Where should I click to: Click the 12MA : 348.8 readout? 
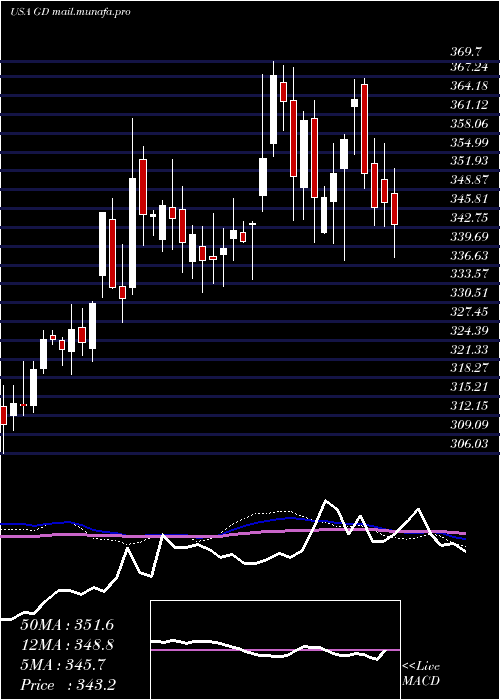67,645
